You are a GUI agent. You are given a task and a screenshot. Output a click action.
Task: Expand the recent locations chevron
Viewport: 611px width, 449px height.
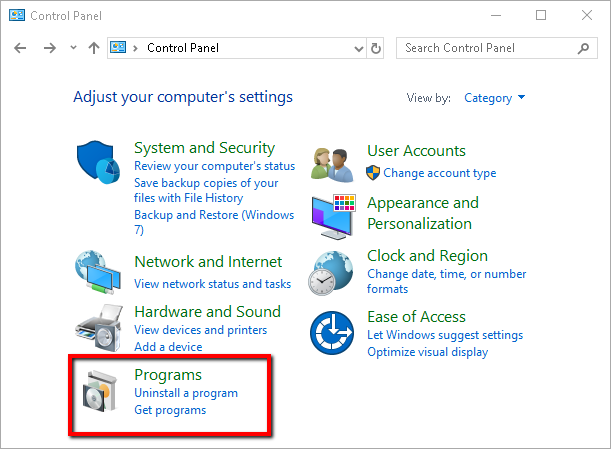click(73, 48)
